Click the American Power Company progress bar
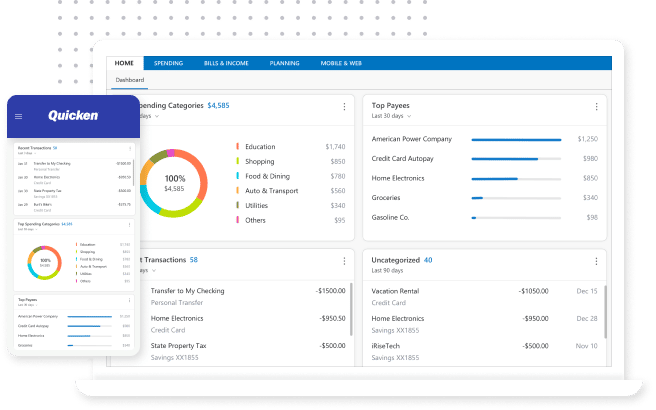The image size is (656, 410). pos(520,139)
